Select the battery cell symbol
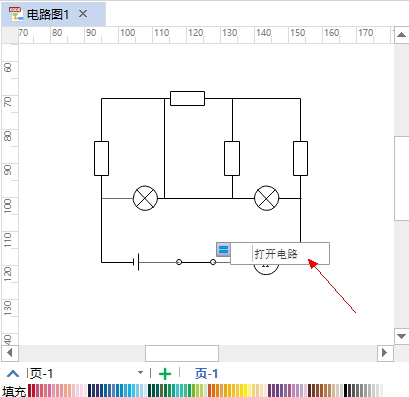 pos(136,262)
